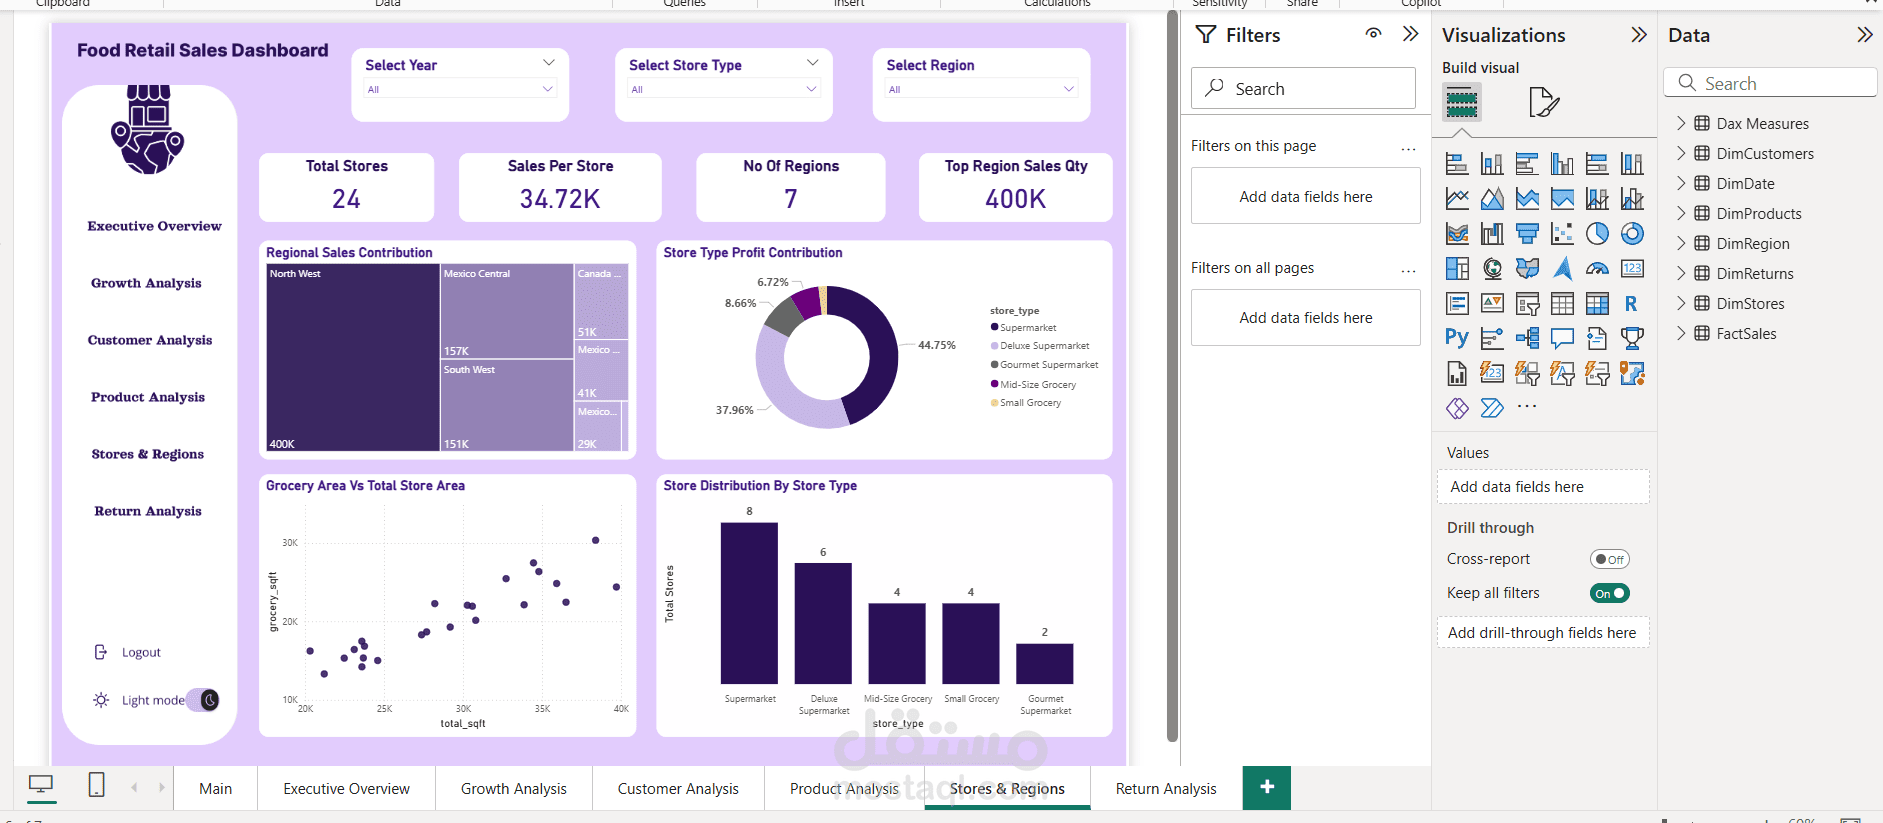Screen dimensions: 1883x823
Task: Select the Power Apps visual
Action: pos(1457,408)
